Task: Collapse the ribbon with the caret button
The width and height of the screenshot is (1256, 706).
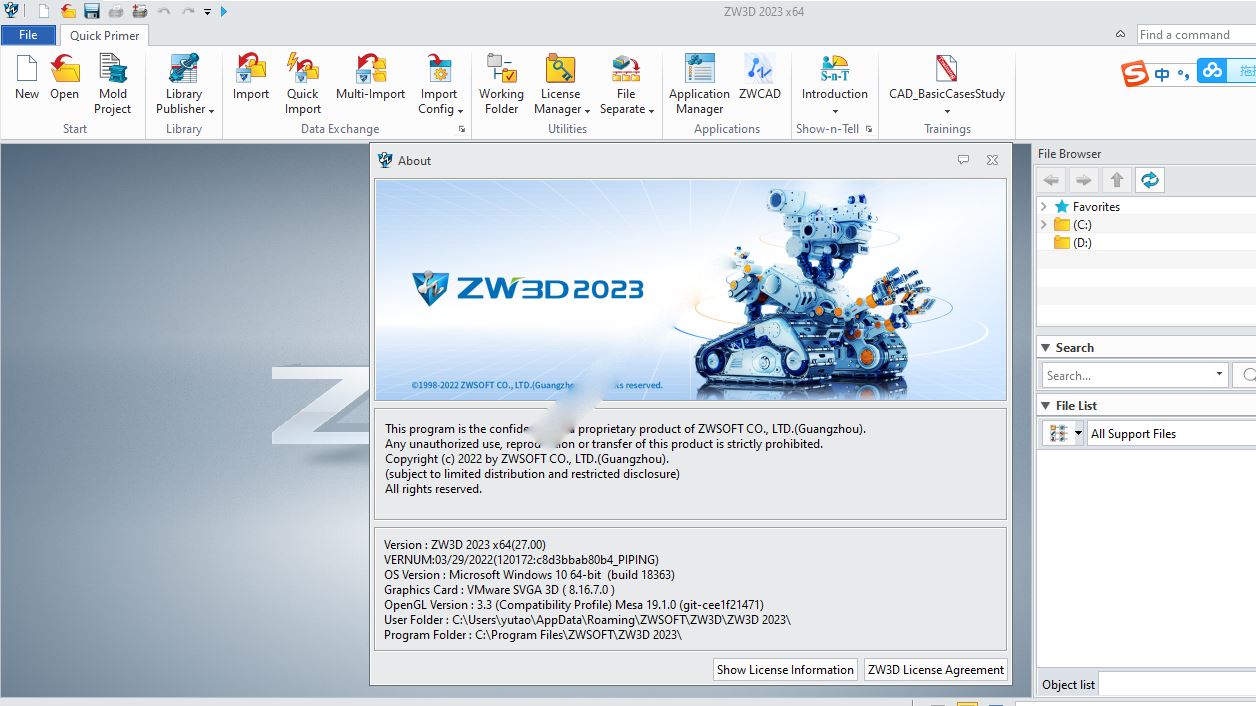Action: [x=1121, y=34]
